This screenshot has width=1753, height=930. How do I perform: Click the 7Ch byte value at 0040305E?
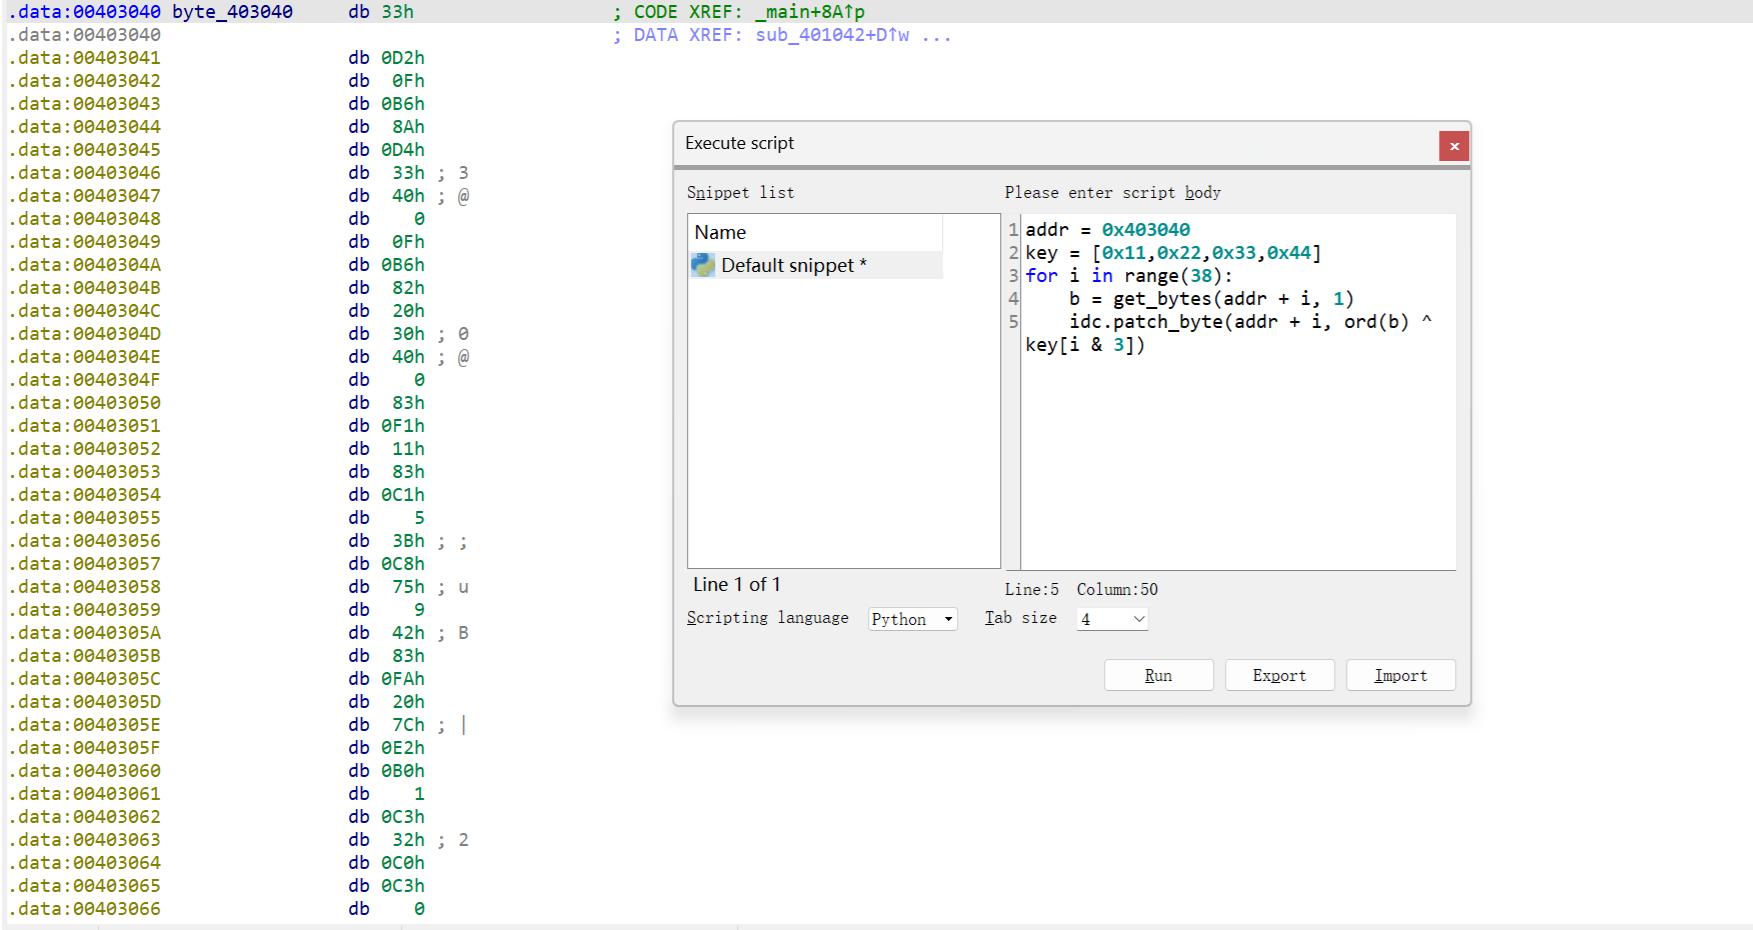408,725
